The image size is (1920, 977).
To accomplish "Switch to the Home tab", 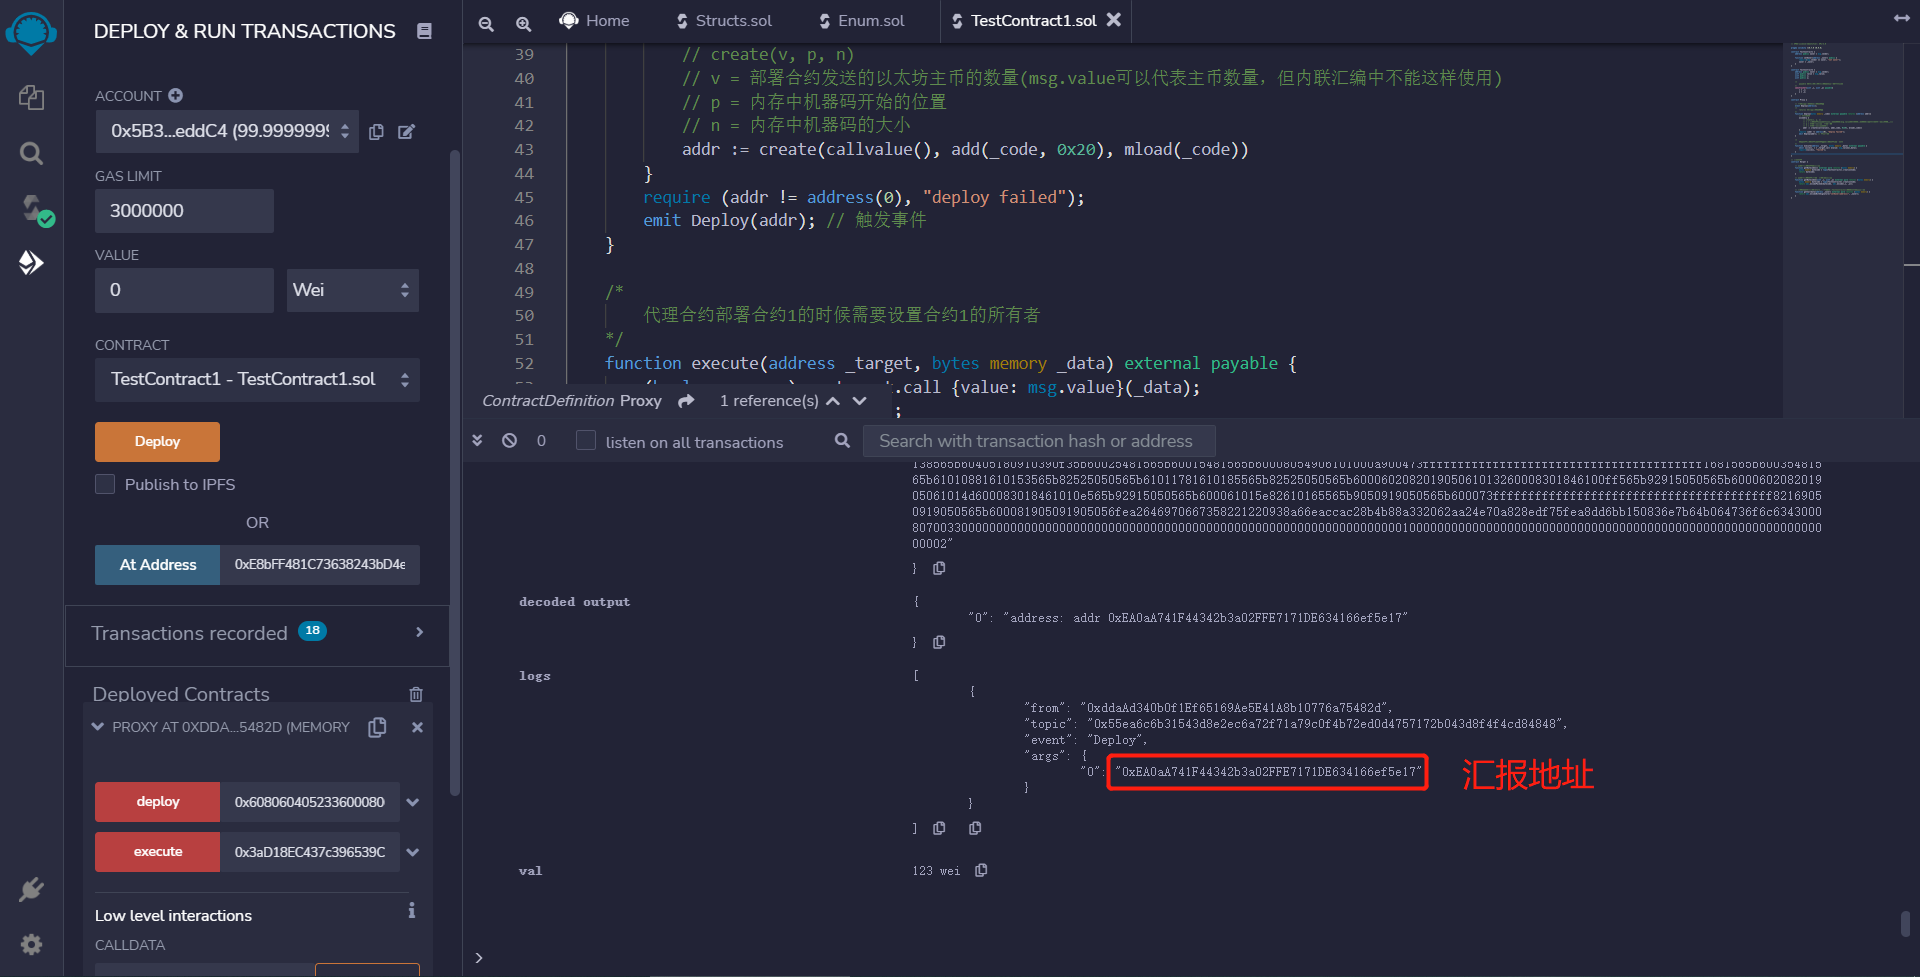I will [x=594, y=21].
